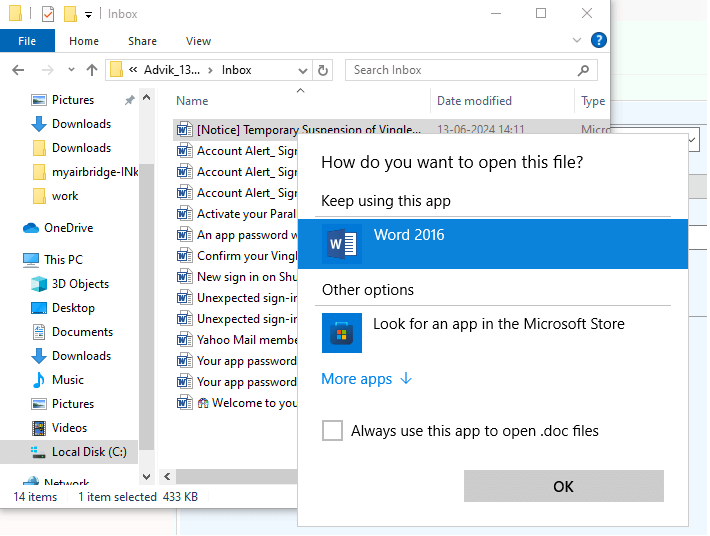Open the myairbridge-INk folder in sidebar
This screenshot has width=710, height=536.
pos(86,172)
